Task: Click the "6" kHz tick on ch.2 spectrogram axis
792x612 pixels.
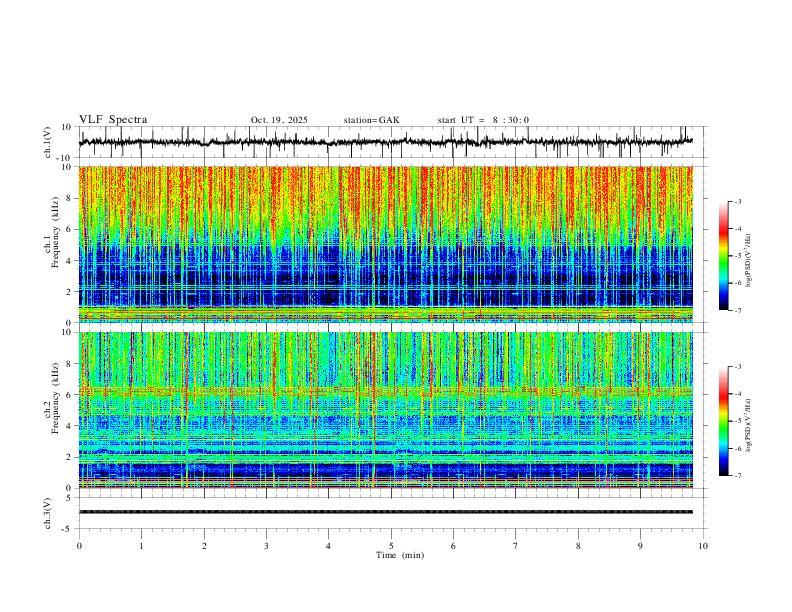Action: click(x=70, y=395)
